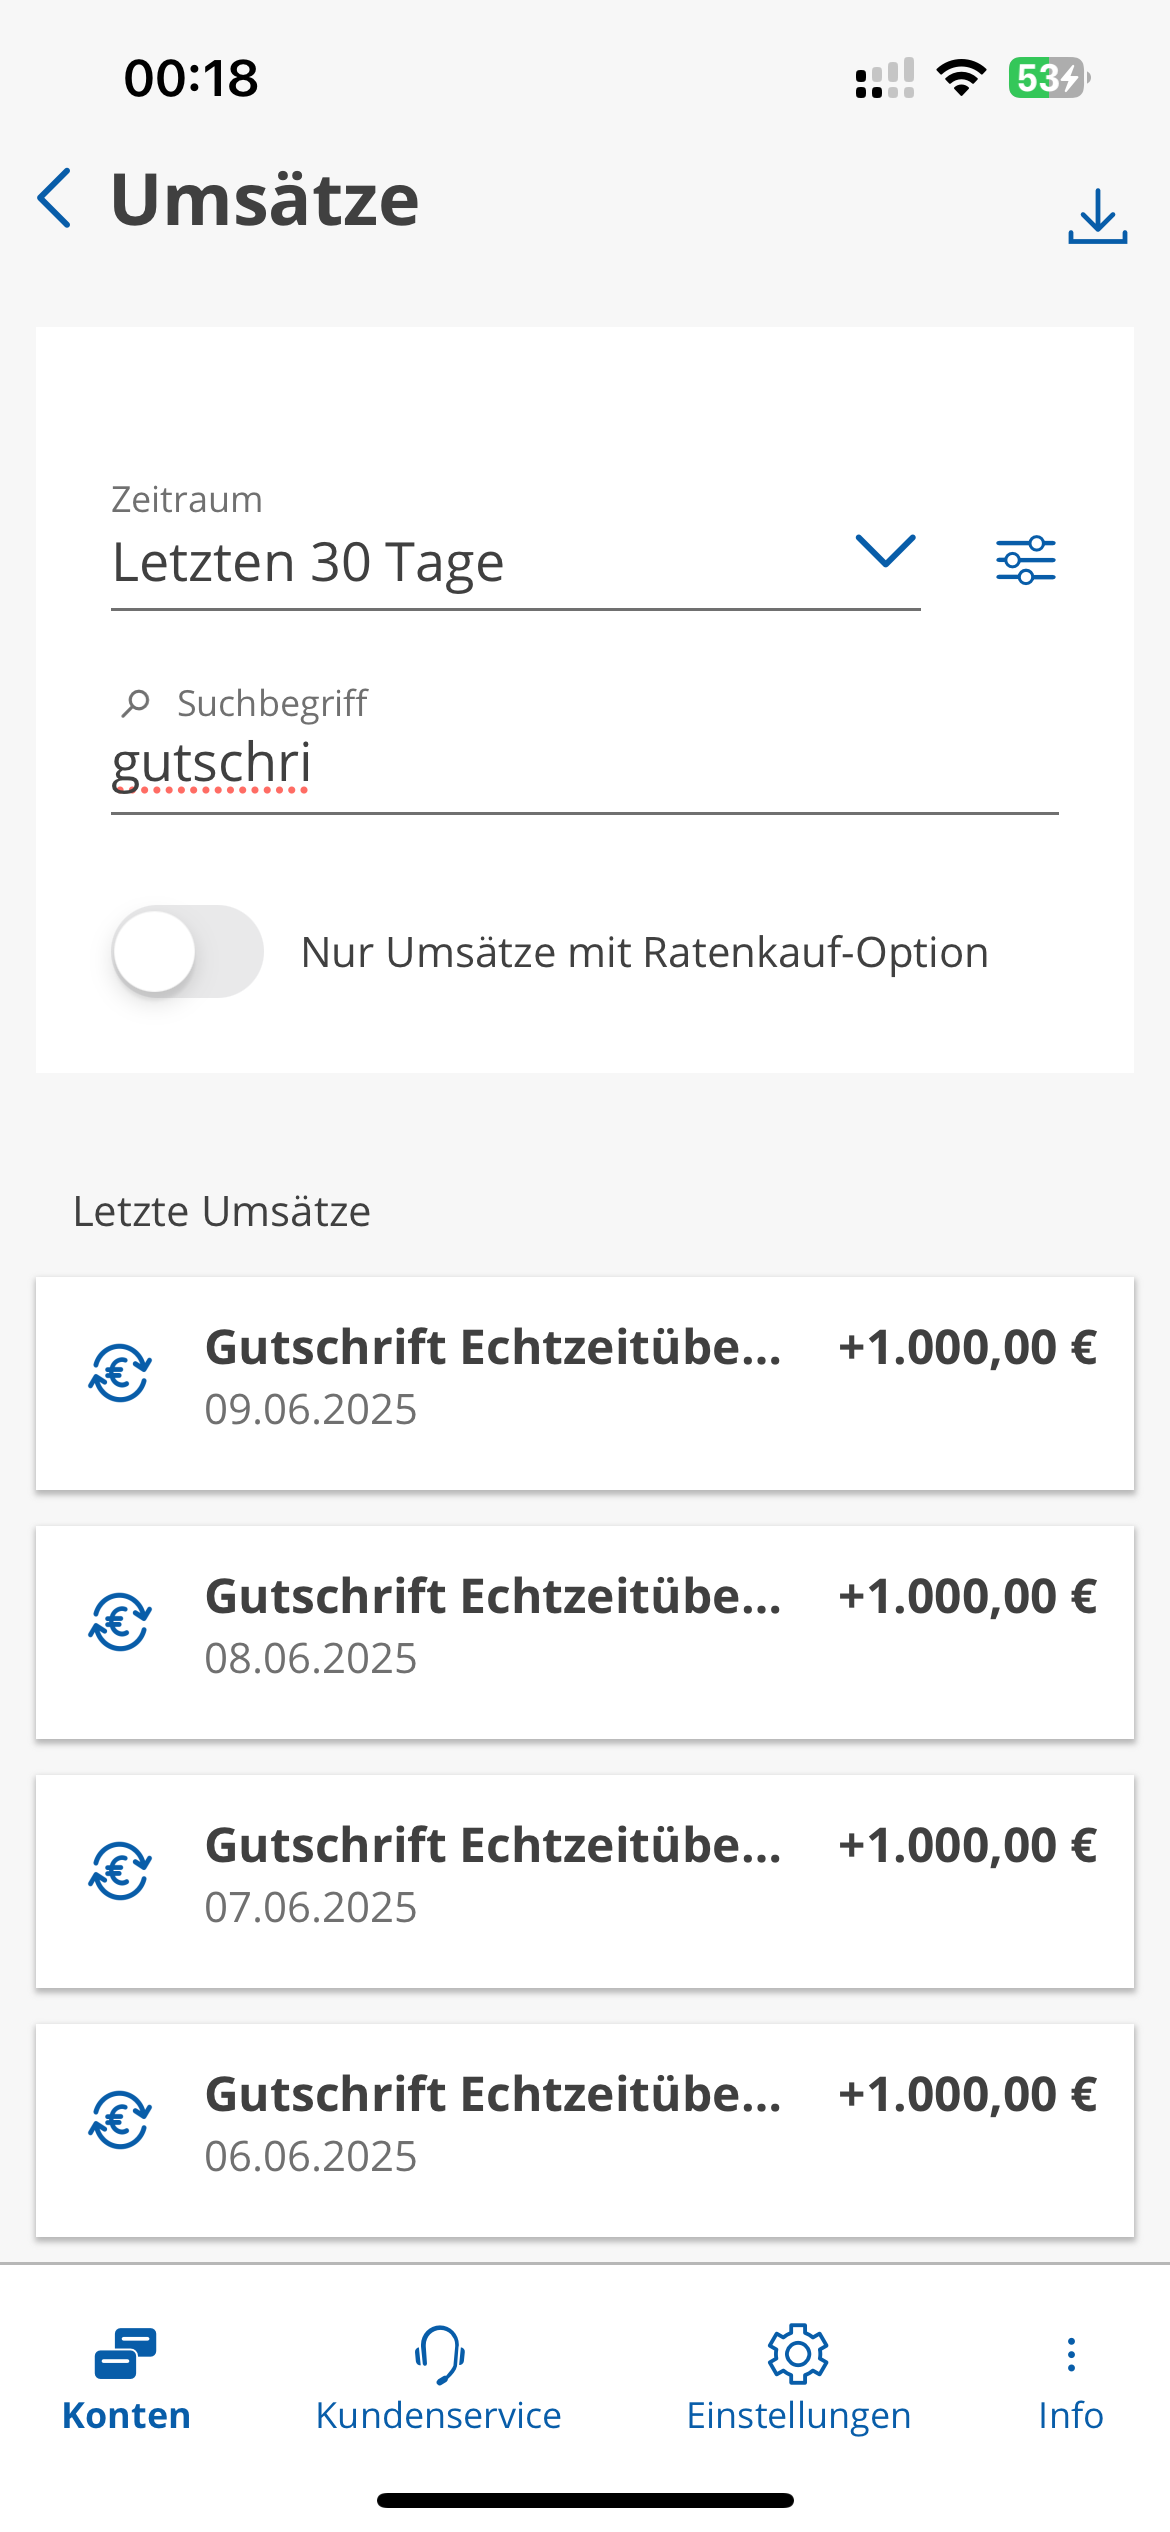The width and height of the screenshot is (1170, 2532).
Task: Tap the back chevron next to Umsätze
Action: (54, 198)
